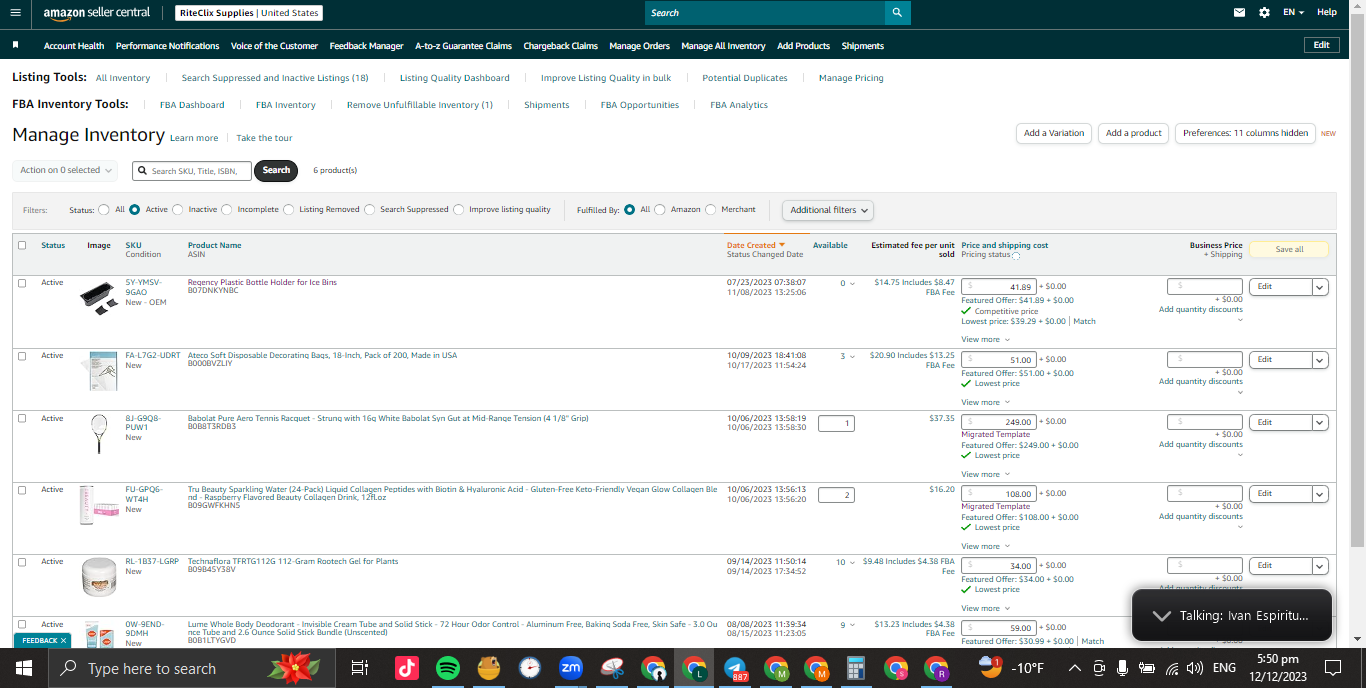Open the Manage Pricing tab
1366x688 pixels.
(x=851, y=78)
